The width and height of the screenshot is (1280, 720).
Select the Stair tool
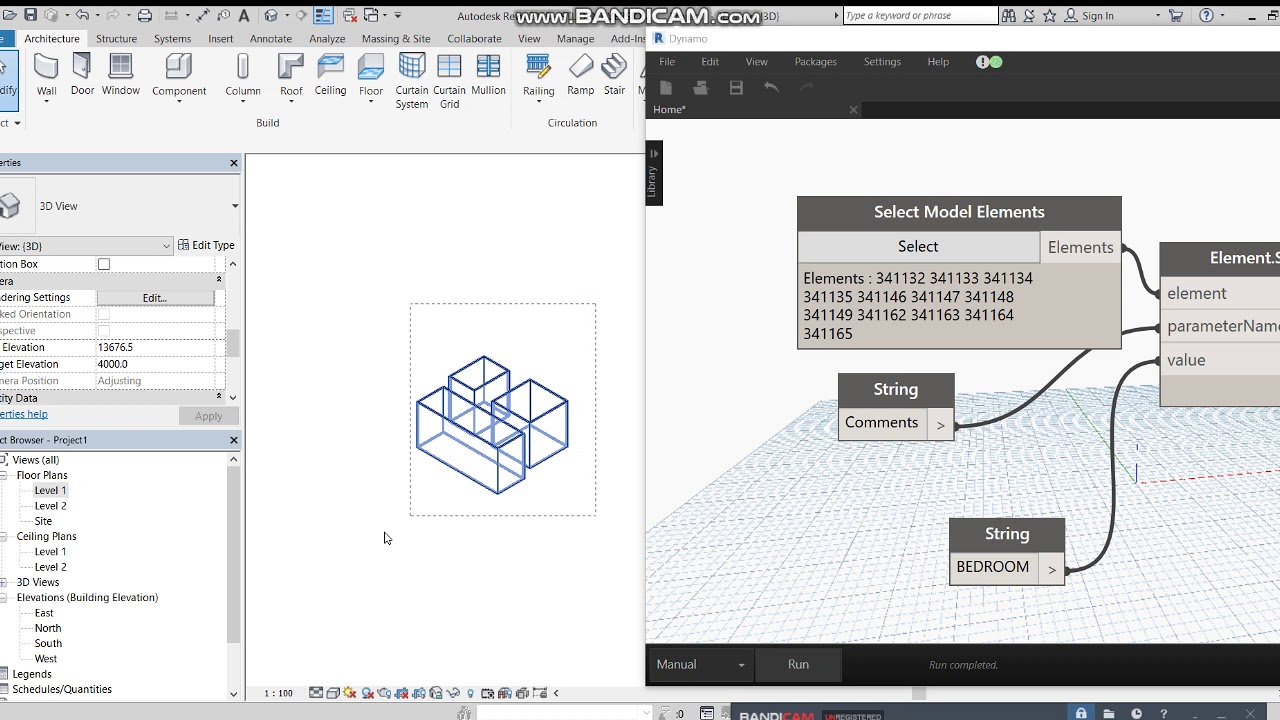click(614, 75)
